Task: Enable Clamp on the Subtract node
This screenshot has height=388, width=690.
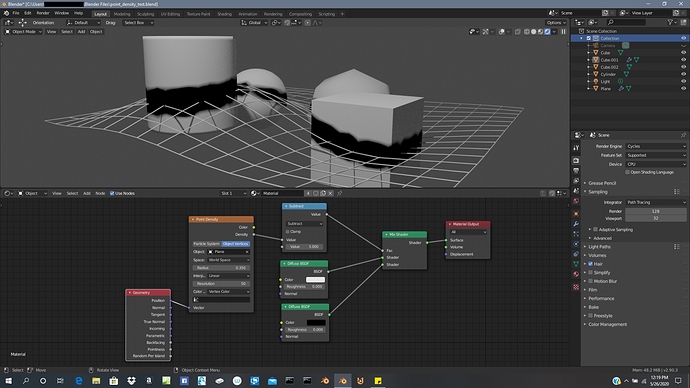Action: 288,231
